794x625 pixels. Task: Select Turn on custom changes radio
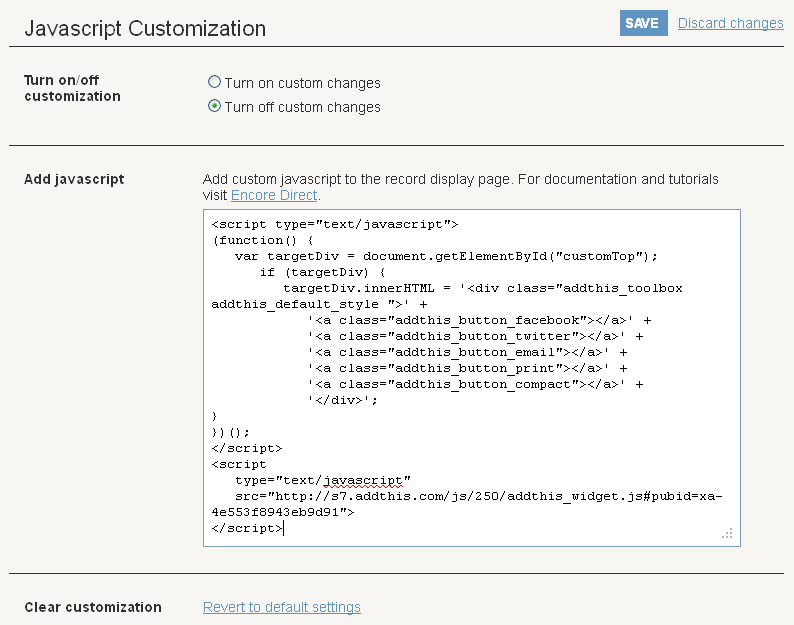(215, 82)
